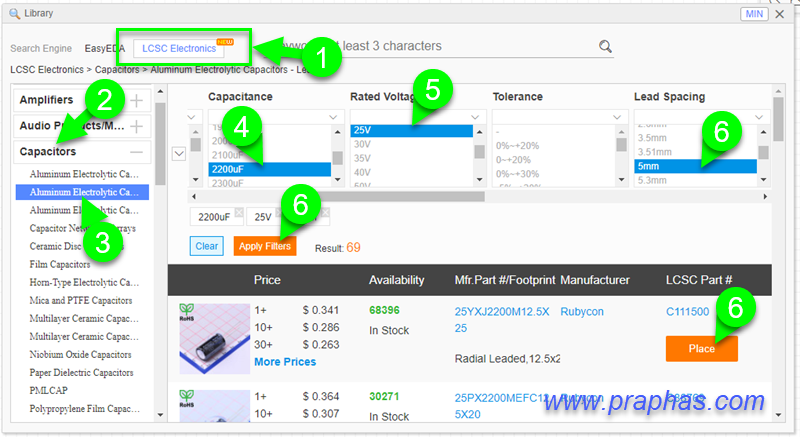Screen dimensions: 800x437
Task: Click the Price column header
Action: pyautogui.click(x=267, y=280)
